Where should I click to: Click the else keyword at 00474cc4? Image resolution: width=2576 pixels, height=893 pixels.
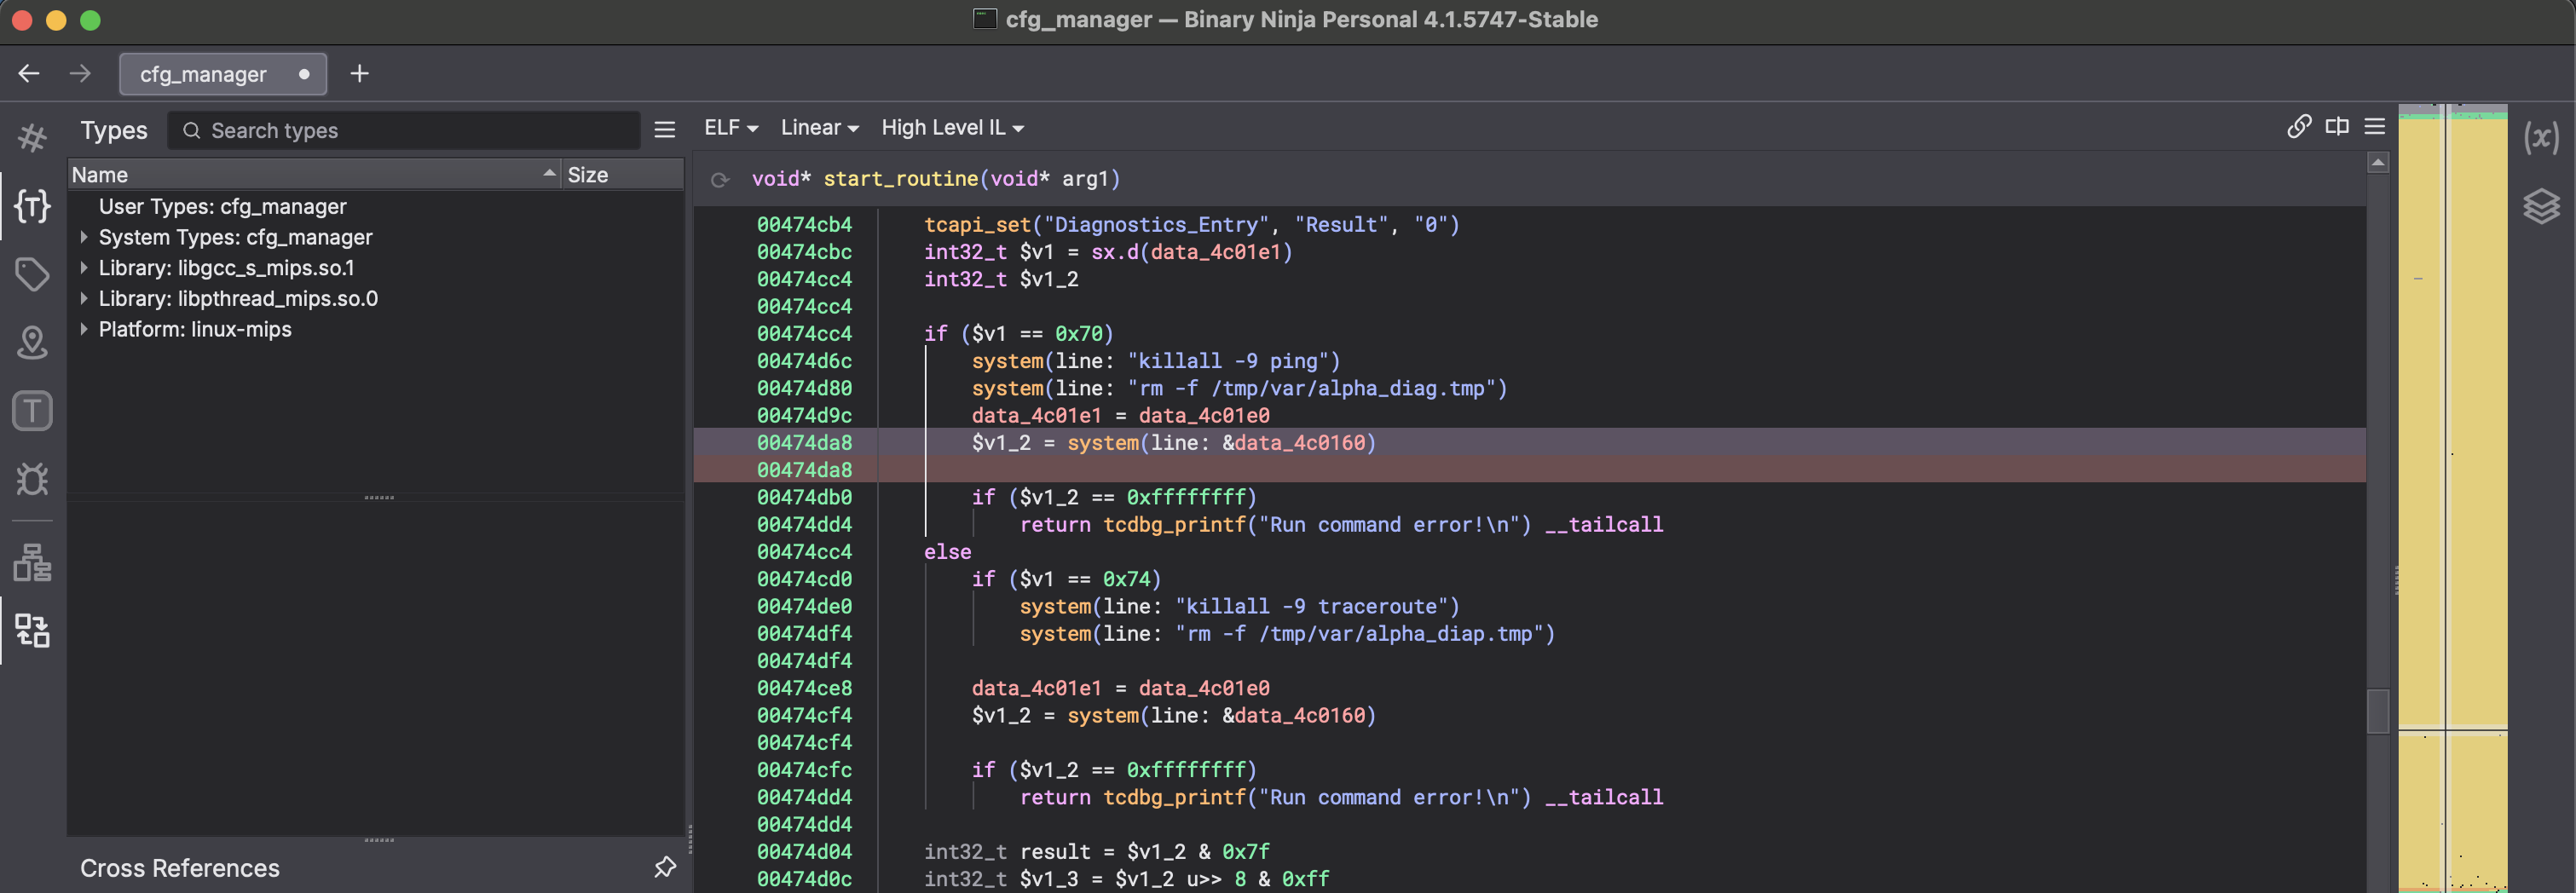[947, 552]
